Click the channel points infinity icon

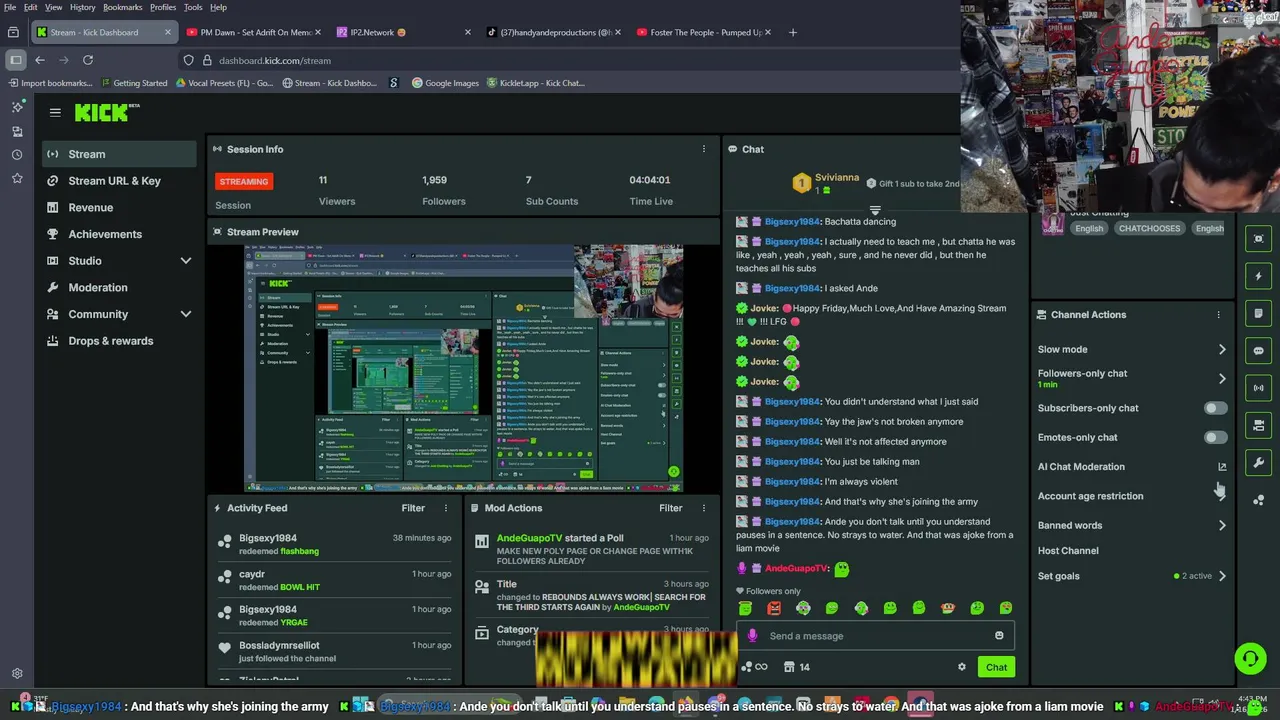click(755, 667)
